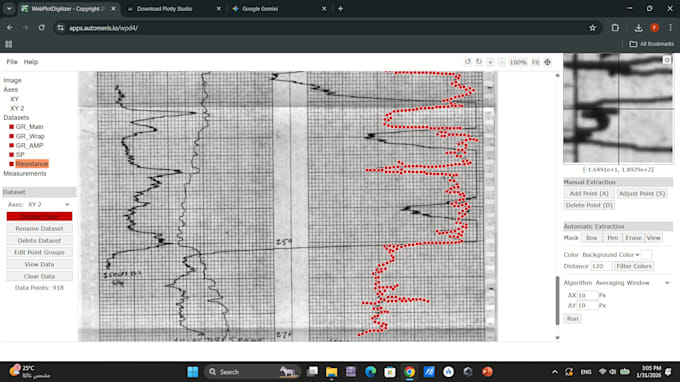Click the canvas scroll-down arrow
Image resolution: width=680 pixels, height=382 pixels.
tap(558, 338)
